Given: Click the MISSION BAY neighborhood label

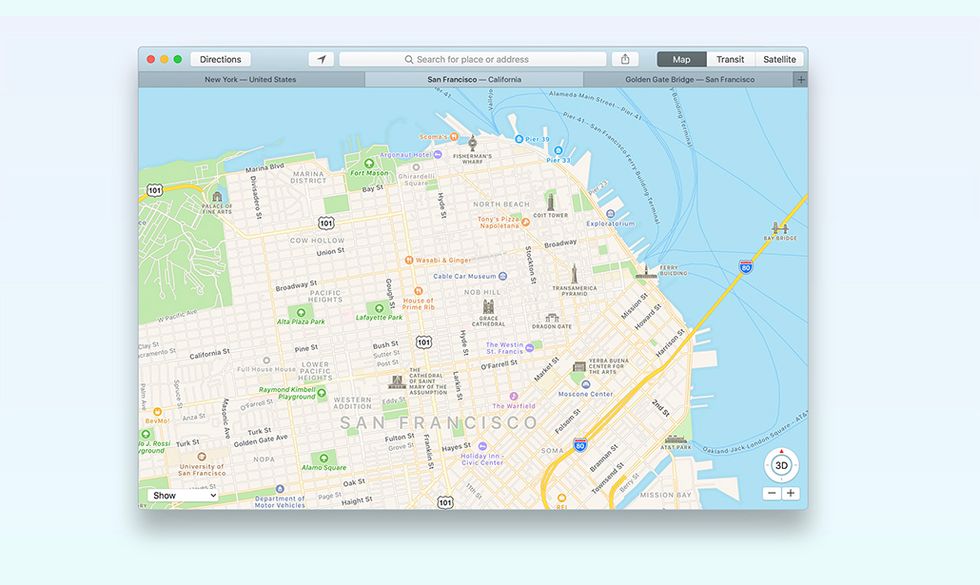Looking at the screenshot, I should pyautogui.click(x=666, y=494).
